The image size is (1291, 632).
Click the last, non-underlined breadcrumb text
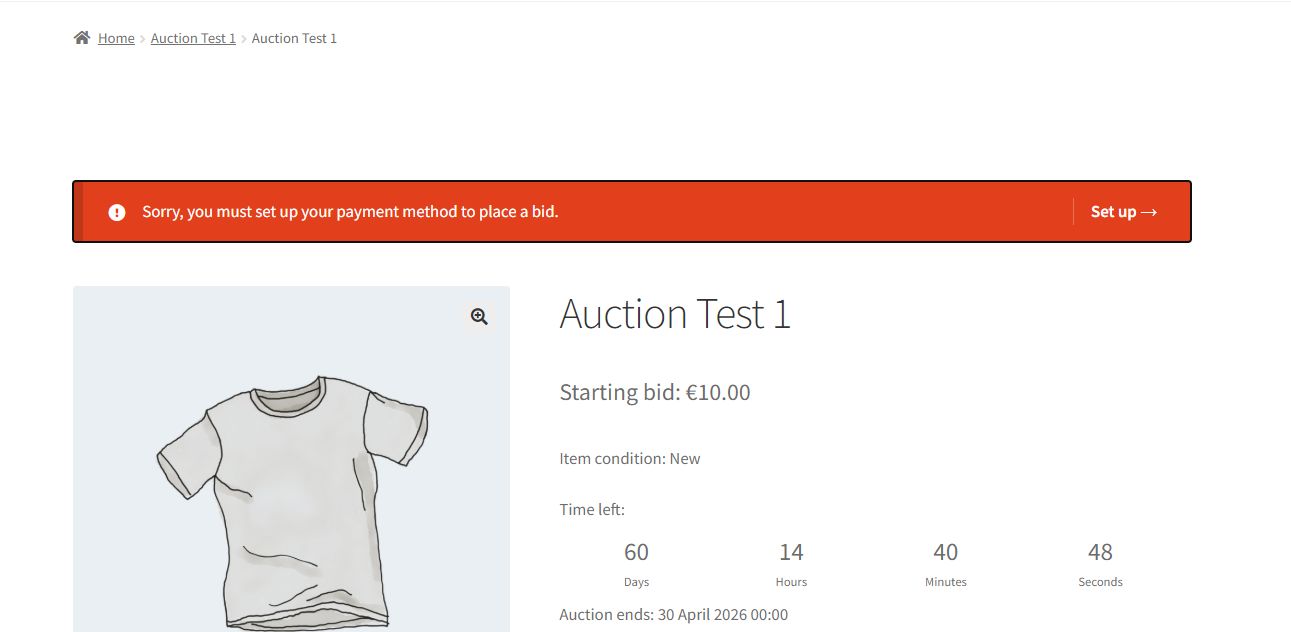pos(294,38)
